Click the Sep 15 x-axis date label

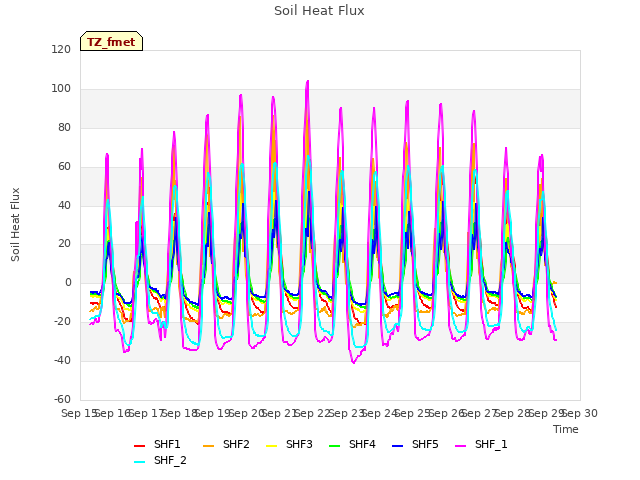click(78, 413)
